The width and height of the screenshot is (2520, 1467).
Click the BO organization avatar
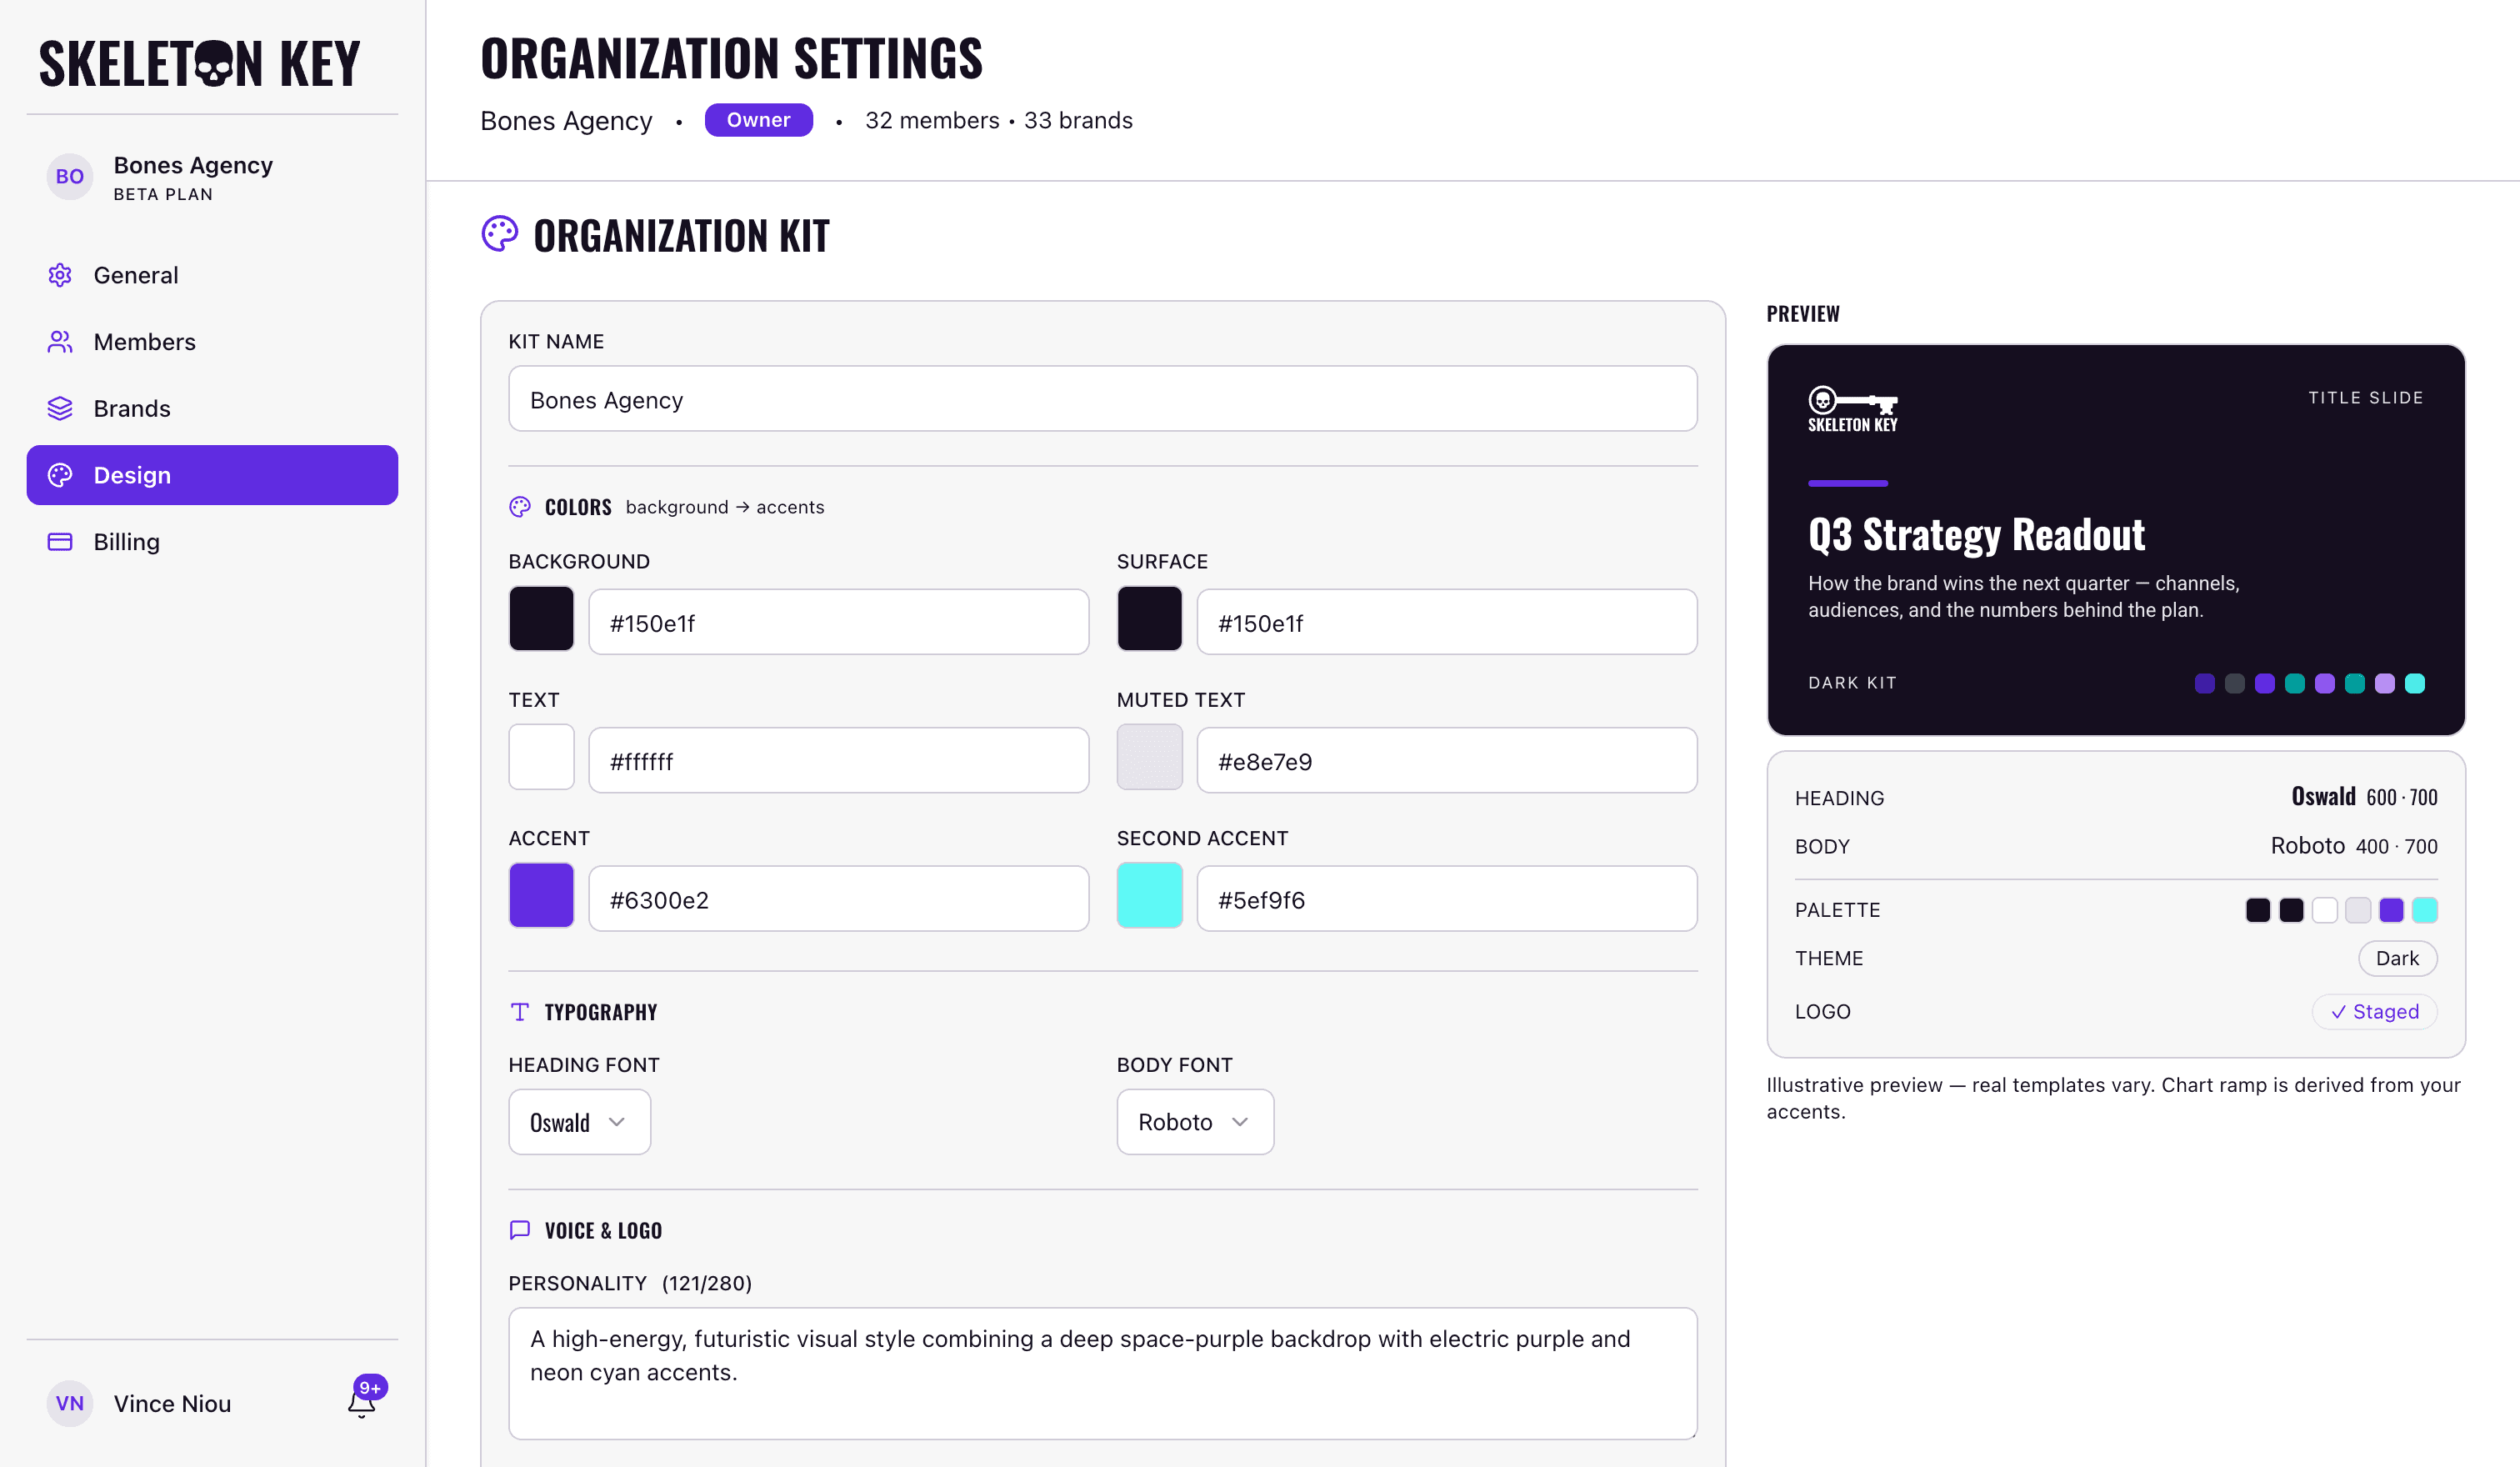(x=70, y=177)
